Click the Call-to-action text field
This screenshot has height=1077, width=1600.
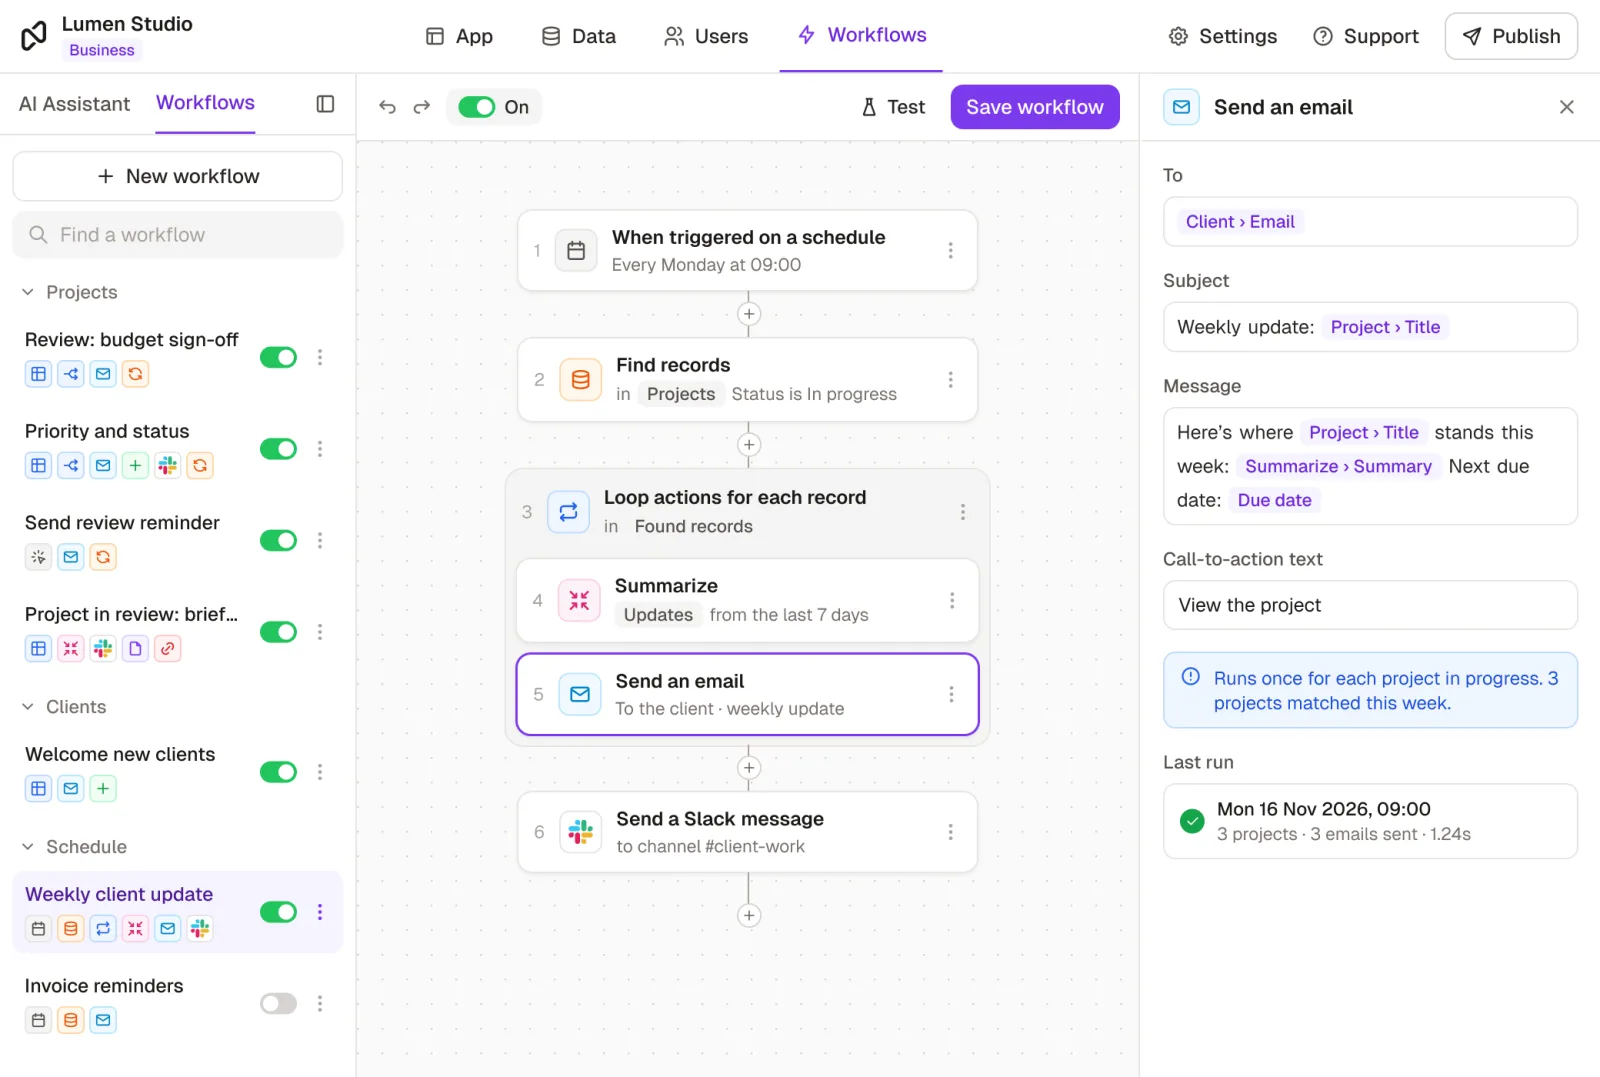pos(1370,605)
